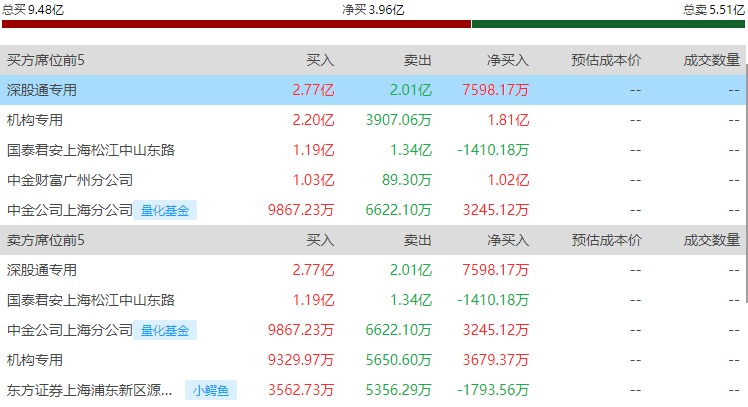748x407 pixels.
Task: Click the 9329.97万 buy value
Action: tap(301, 360)
